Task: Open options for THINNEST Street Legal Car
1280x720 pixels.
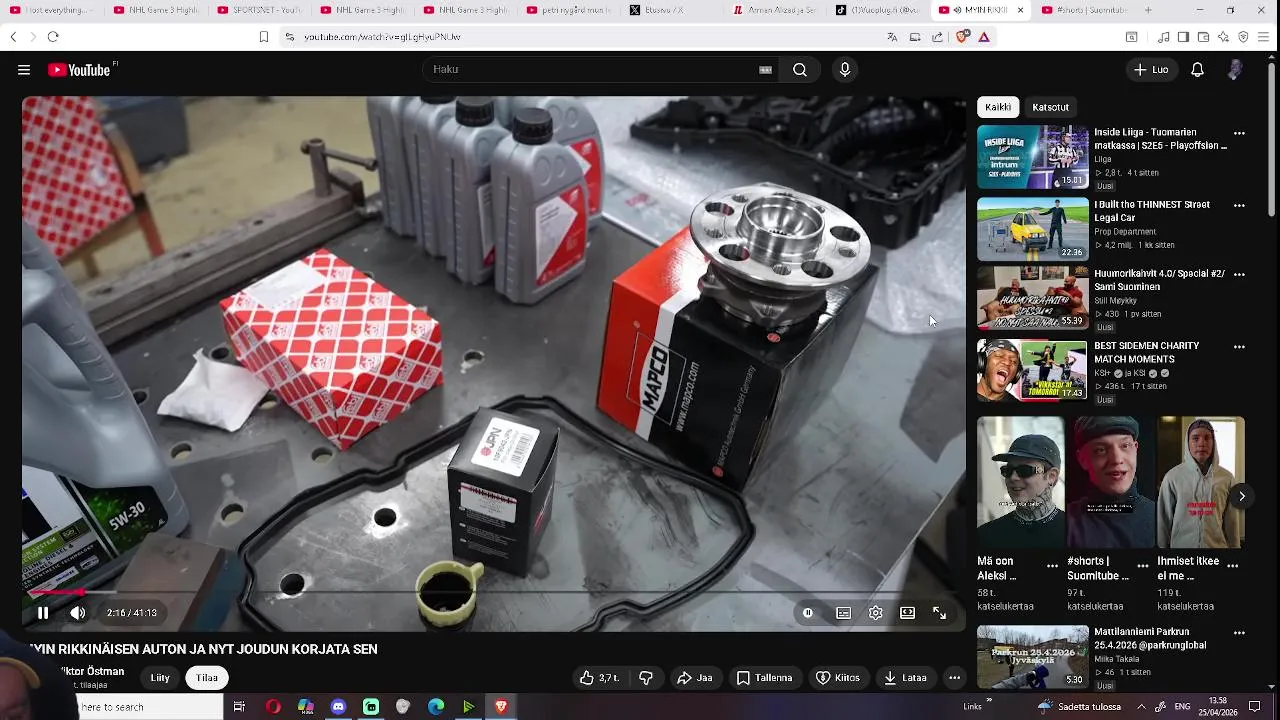Action: click(x=1239, y=206)
